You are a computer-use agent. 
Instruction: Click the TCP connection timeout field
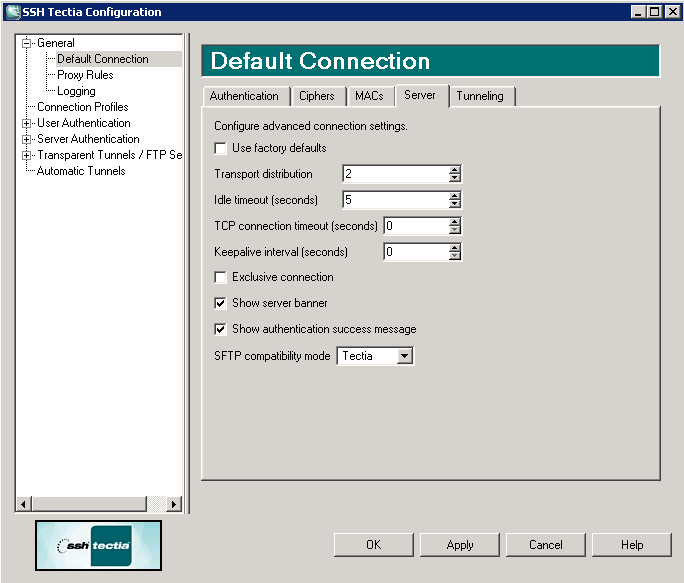pos(416,226)
